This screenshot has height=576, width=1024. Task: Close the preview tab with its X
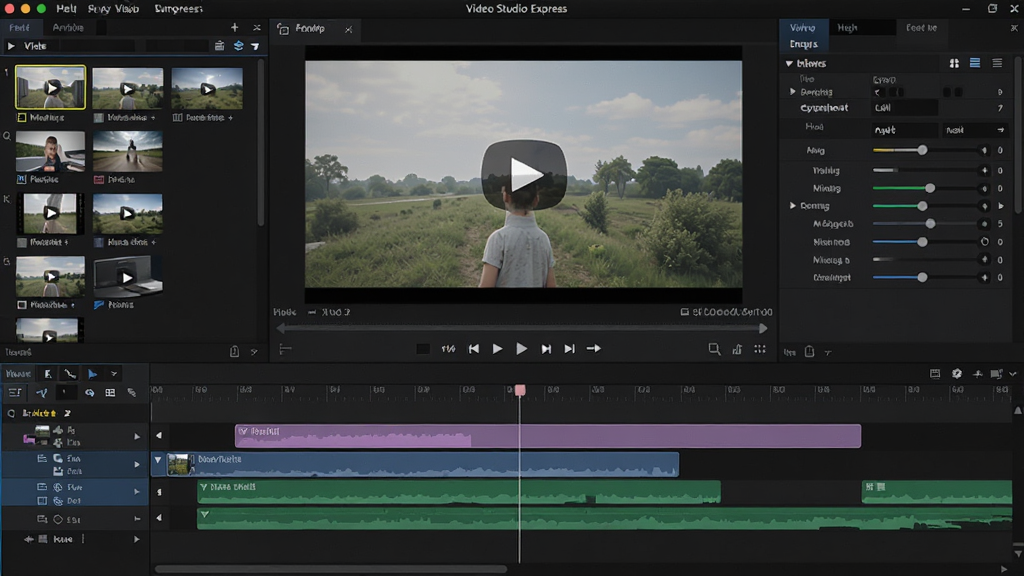(349, 29)
